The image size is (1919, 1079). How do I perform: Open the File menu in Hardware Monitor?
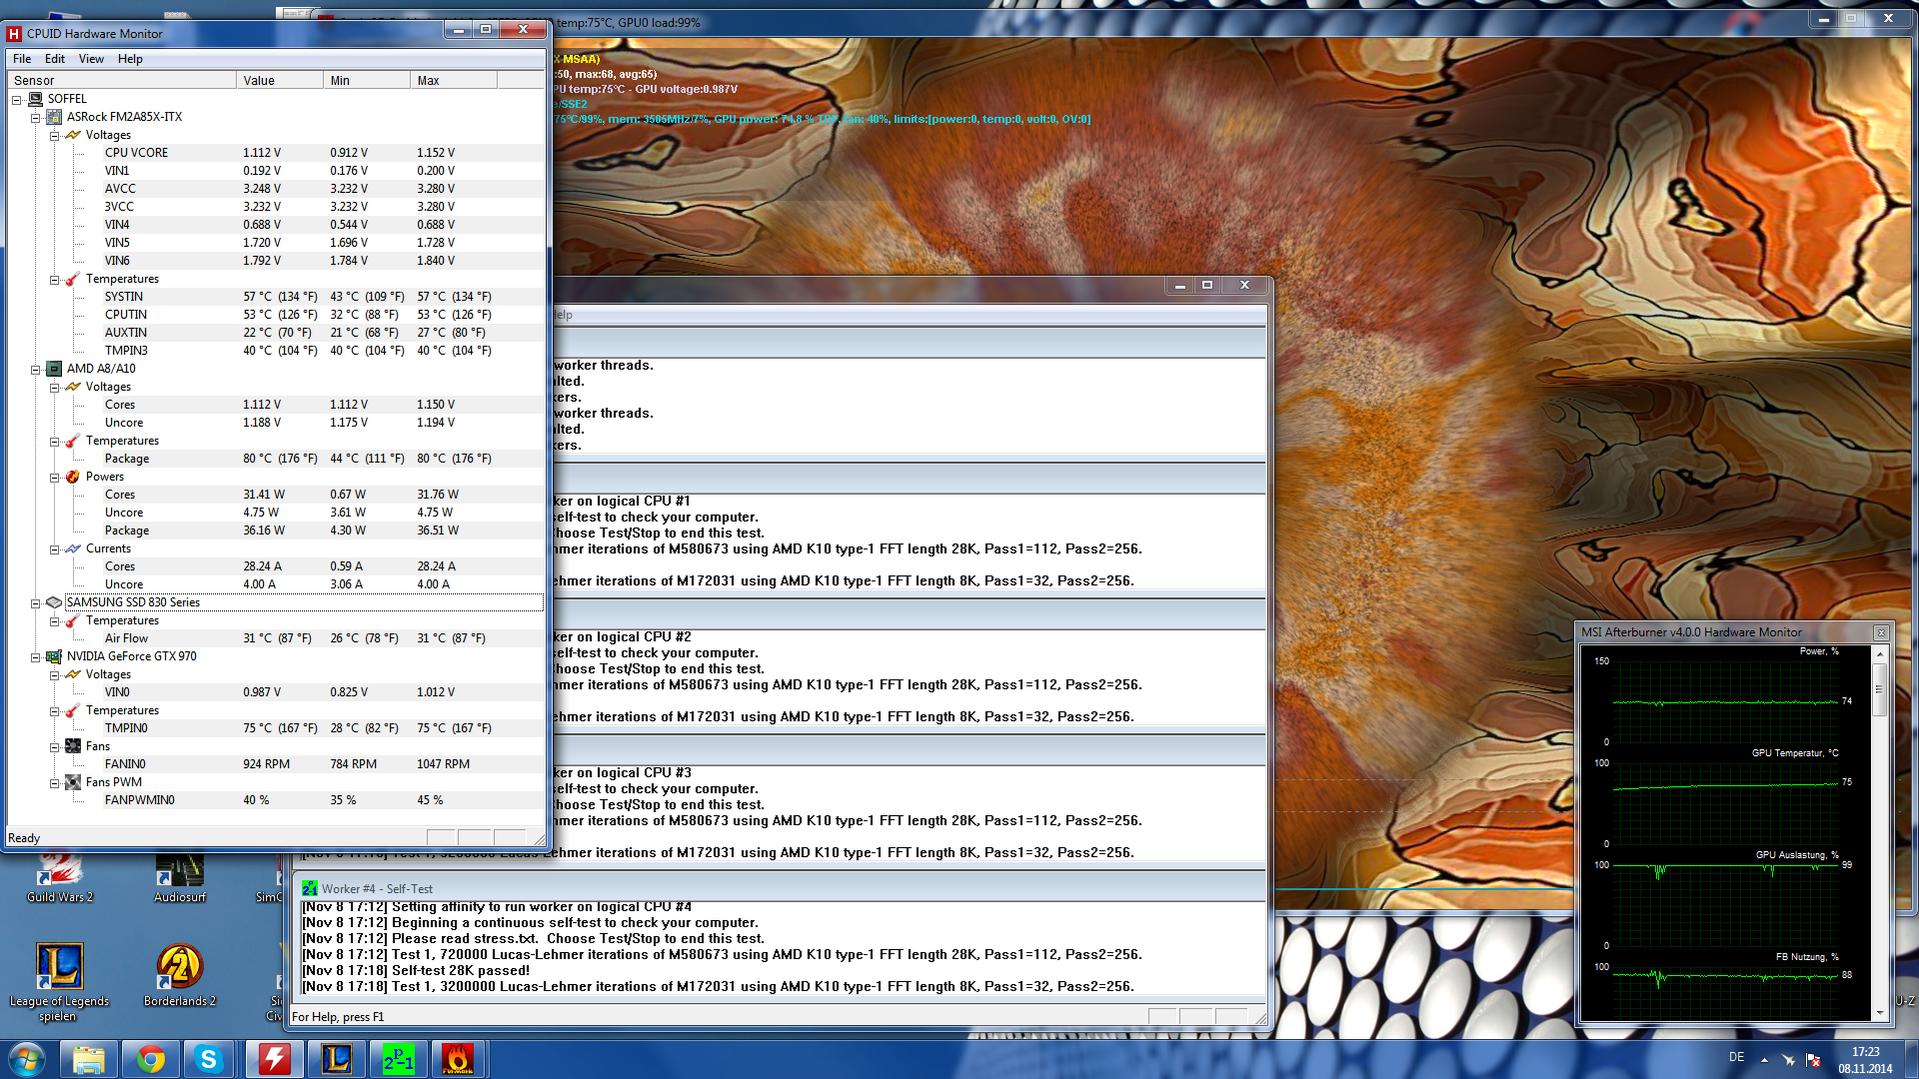22,59
